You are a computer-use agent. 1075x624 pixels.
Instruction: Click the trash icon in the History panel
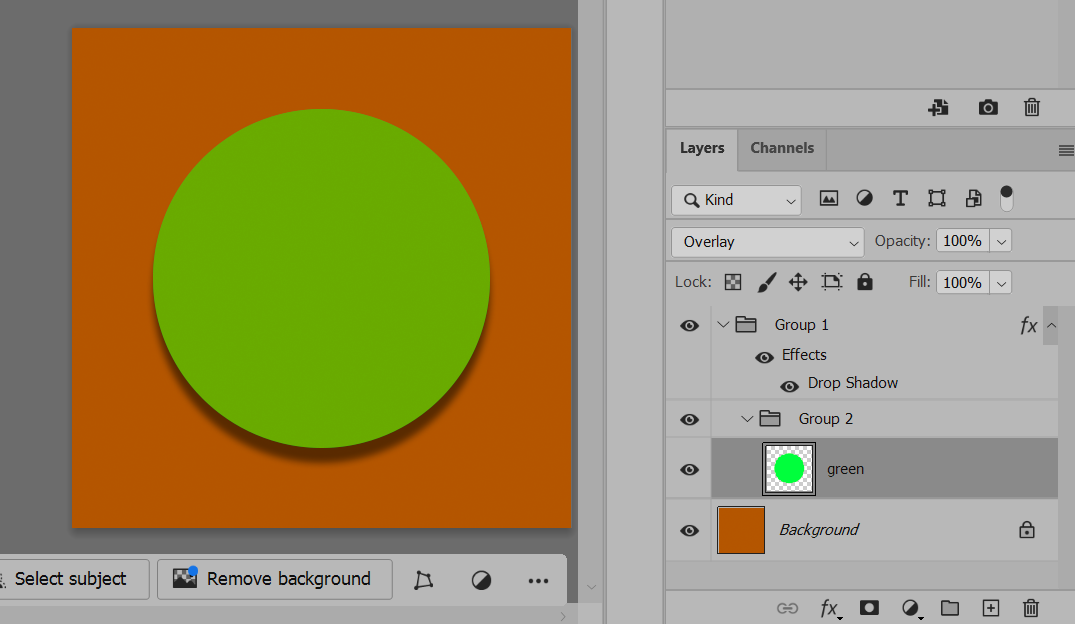1032,107
